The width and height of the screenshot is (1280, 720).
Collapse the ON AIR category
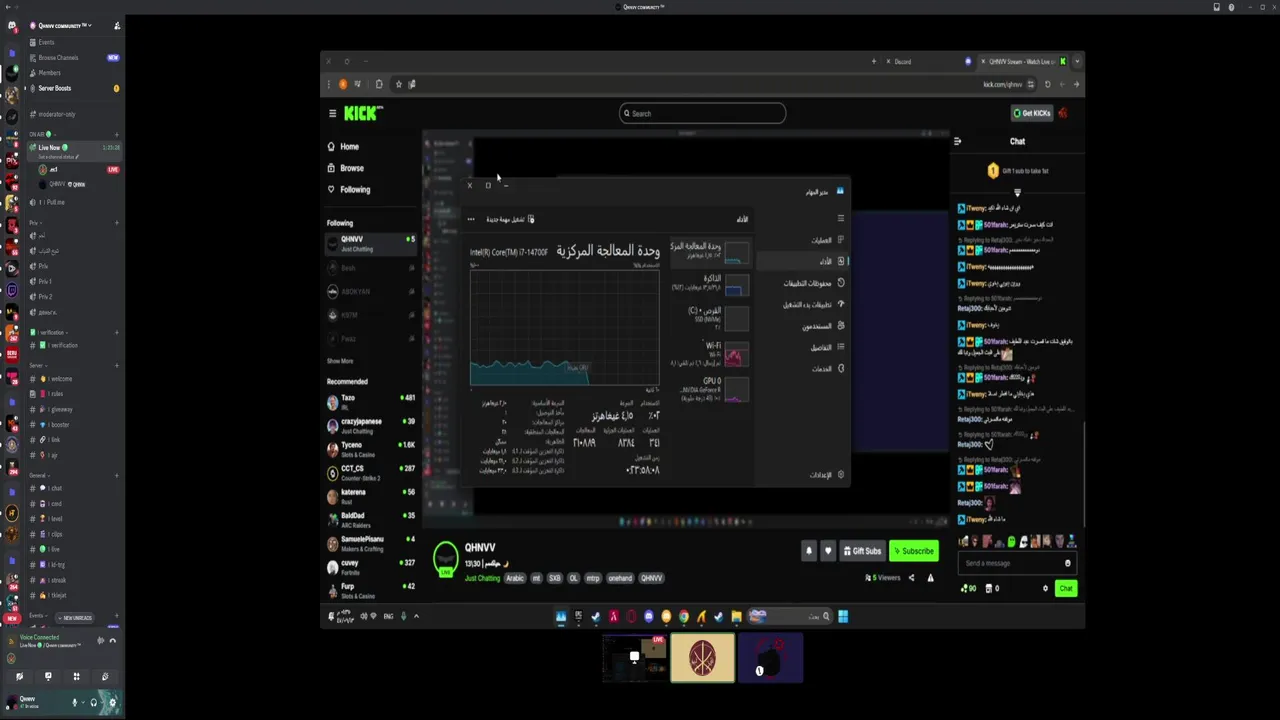42,134
